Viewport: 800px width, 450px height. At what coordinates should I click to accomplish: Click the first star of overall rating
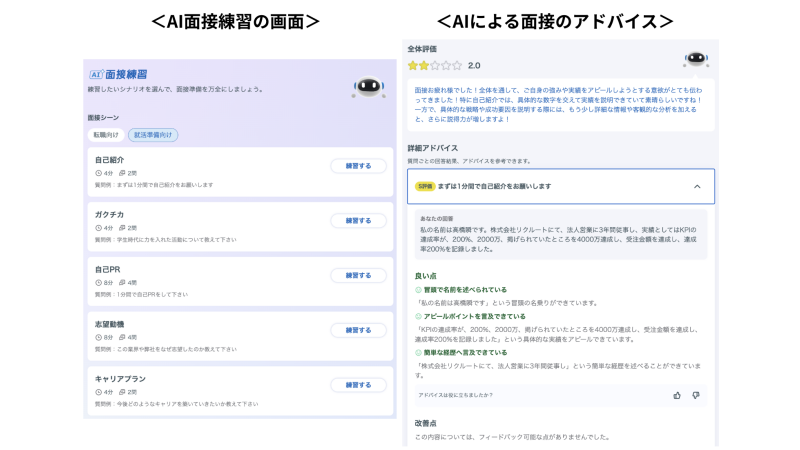[413, 65]
